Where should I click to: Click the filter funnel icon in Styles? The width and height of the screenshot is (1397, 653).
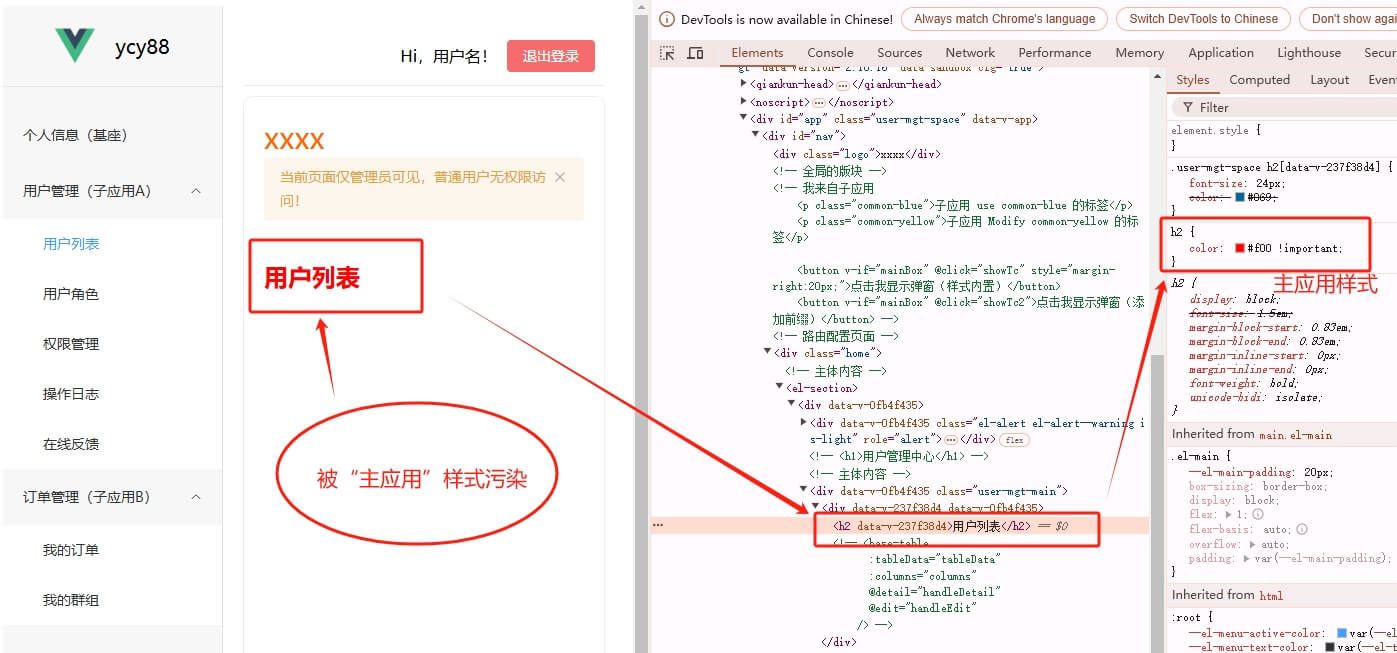tap(1187, 108)
